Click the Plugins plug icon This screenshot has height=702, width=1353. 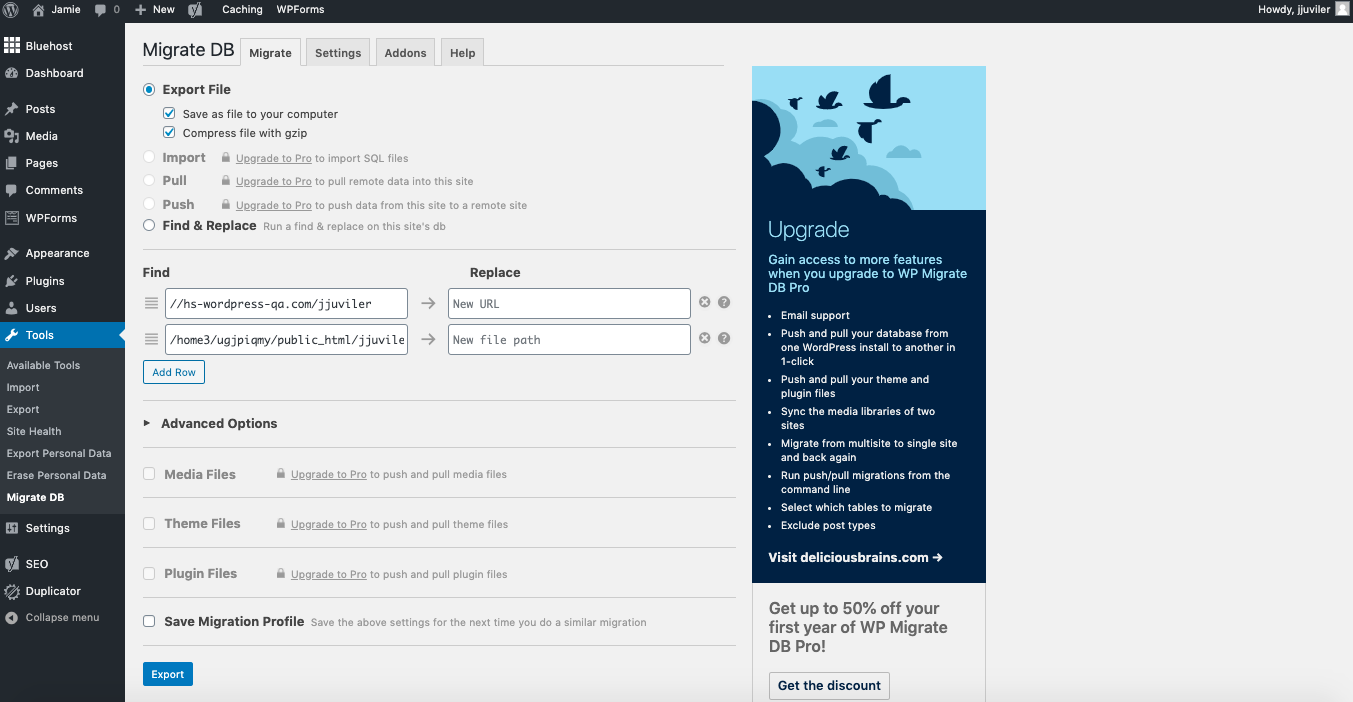click(x=12, y=281)
